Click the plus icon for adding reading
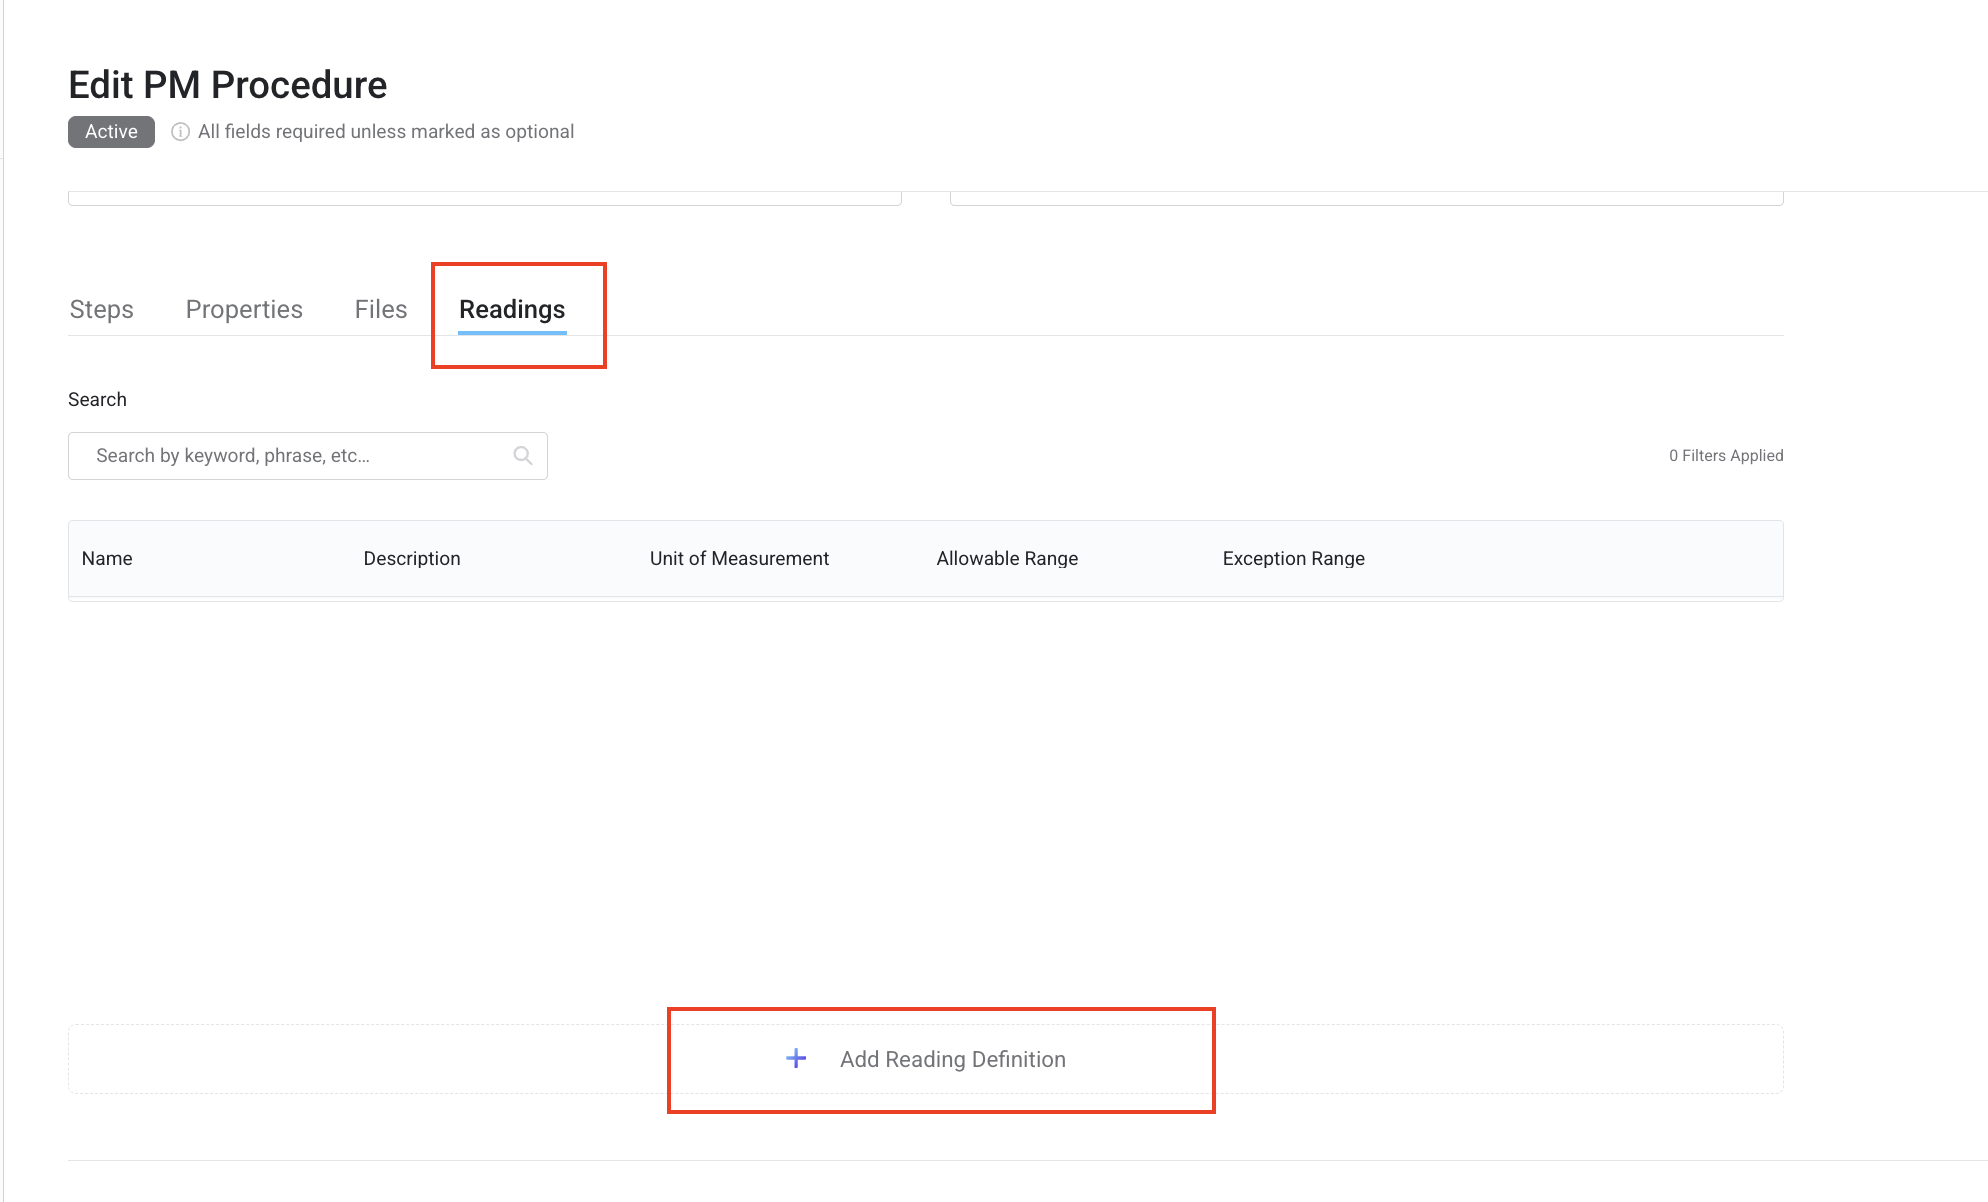Viewport: 1988px width, 1202px height. coord(796,1059)
